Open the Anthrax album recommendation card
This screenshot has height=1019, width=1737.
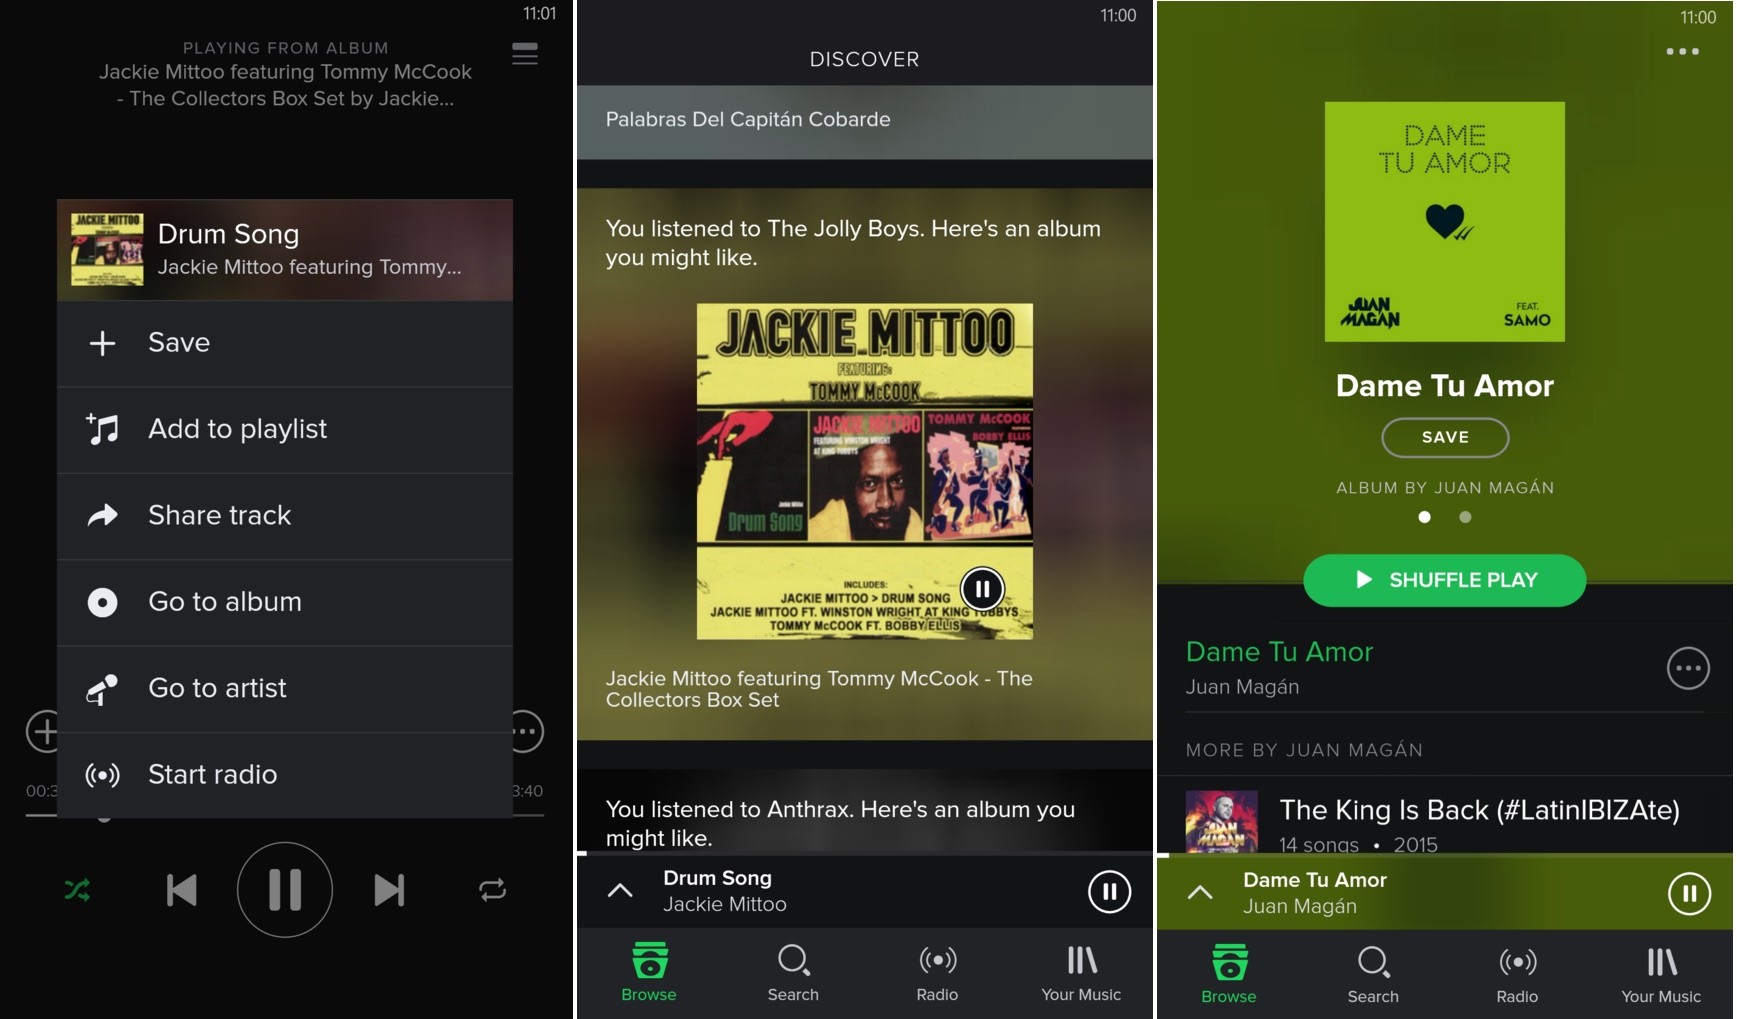point(865,811)
